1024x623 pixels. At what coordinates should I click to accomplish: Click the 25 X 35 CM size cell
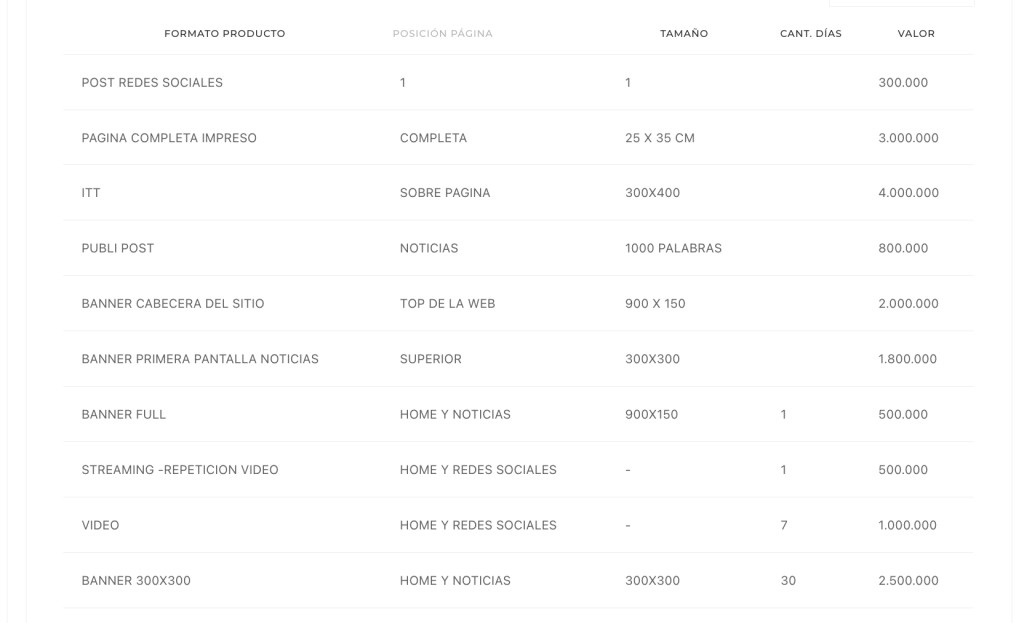659,138
